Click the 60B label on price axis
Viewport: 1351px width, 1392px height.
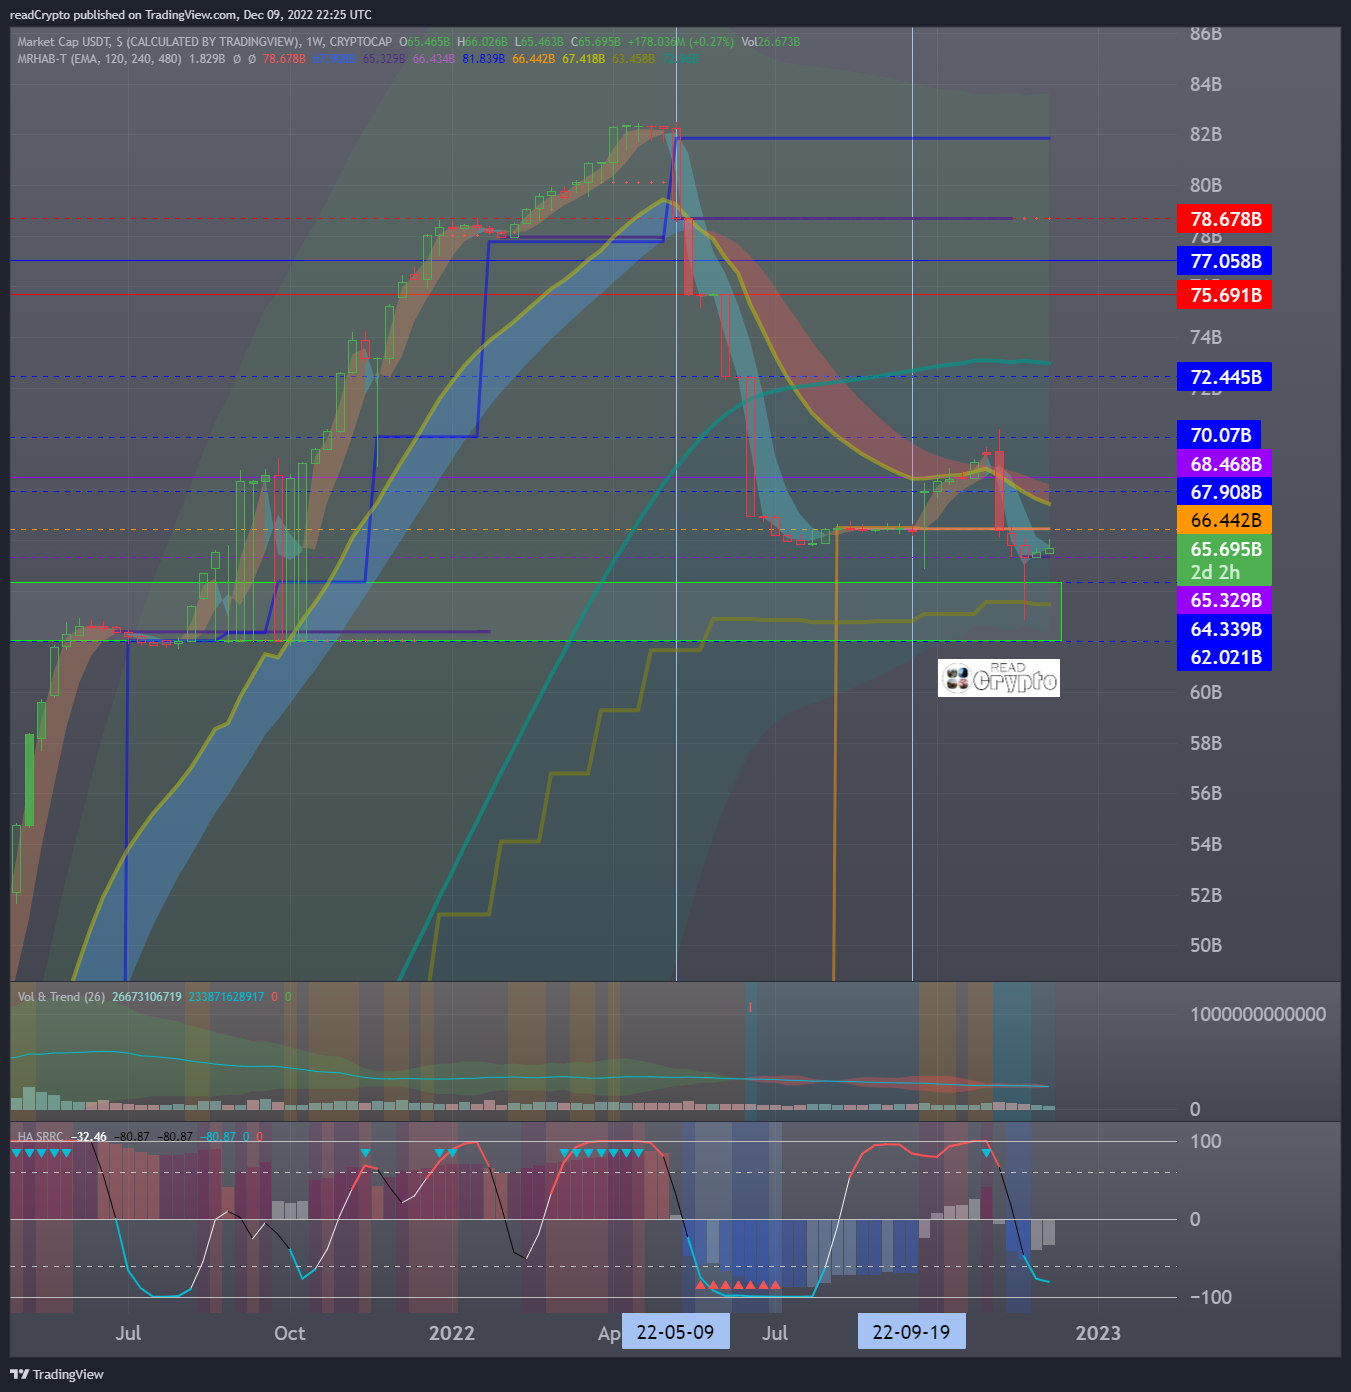1206,692
